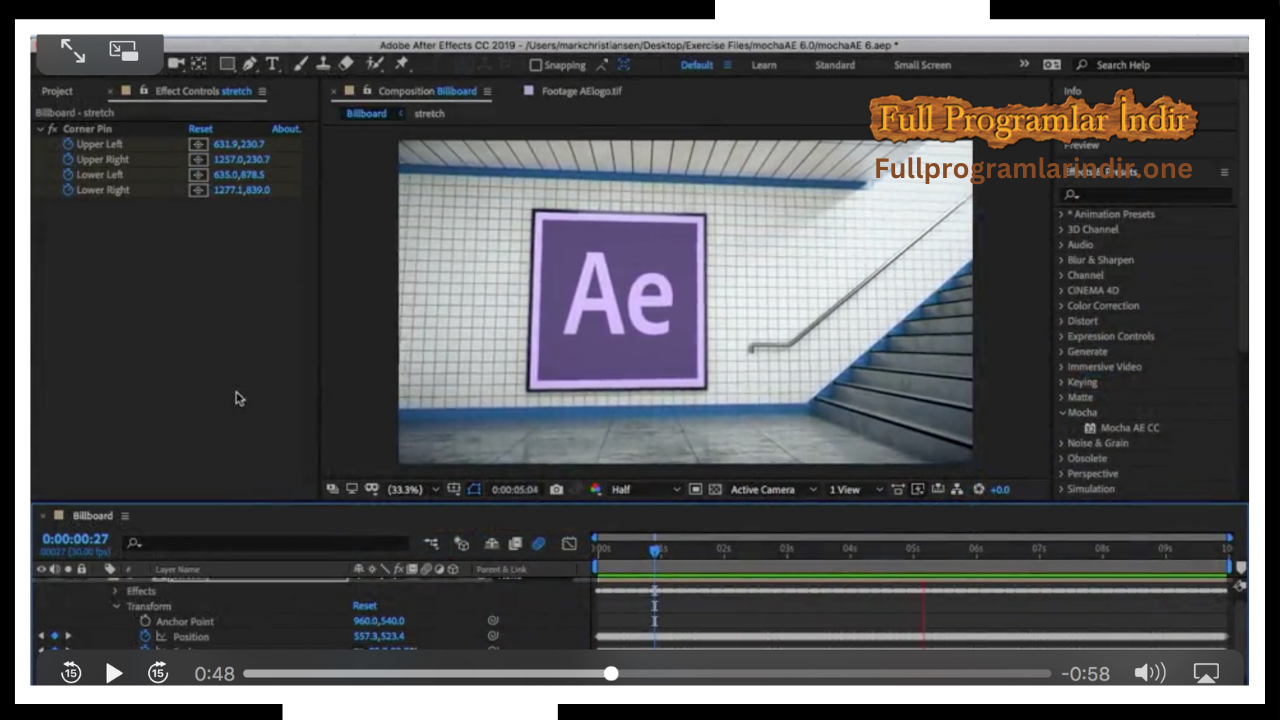Toggle the Upper Right stopwatch
The image size is (1280, 720).
tap(68, 159)
